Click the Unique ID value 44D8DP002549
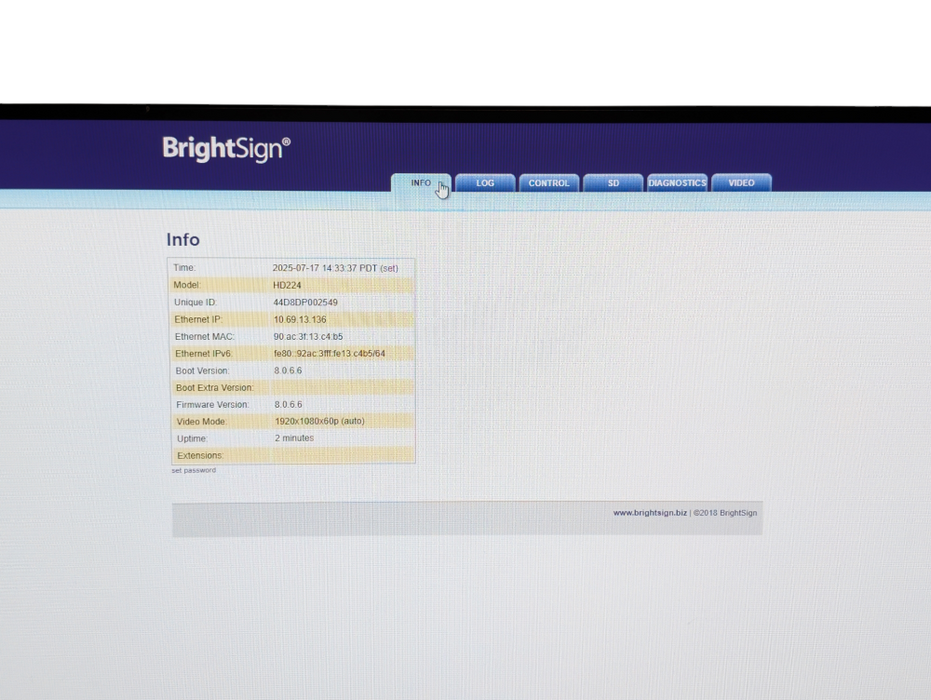 pos(305,302)
